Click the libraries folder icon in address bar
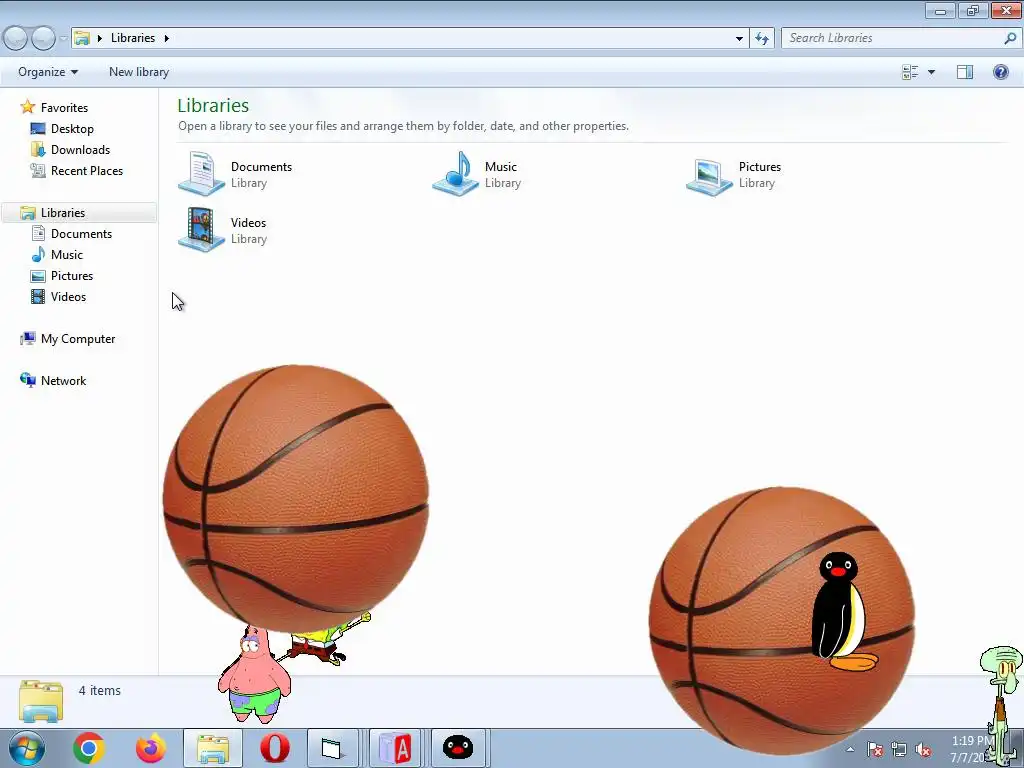Image resolution: width=1024 pixels, height=768 pixels. (x=82, y=38)
